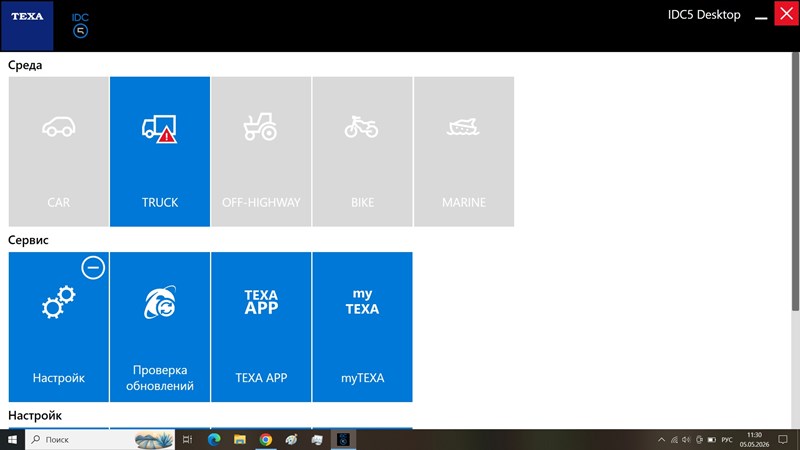
Task: Launch the TEXA APP tile
Action: coord(261,327)
